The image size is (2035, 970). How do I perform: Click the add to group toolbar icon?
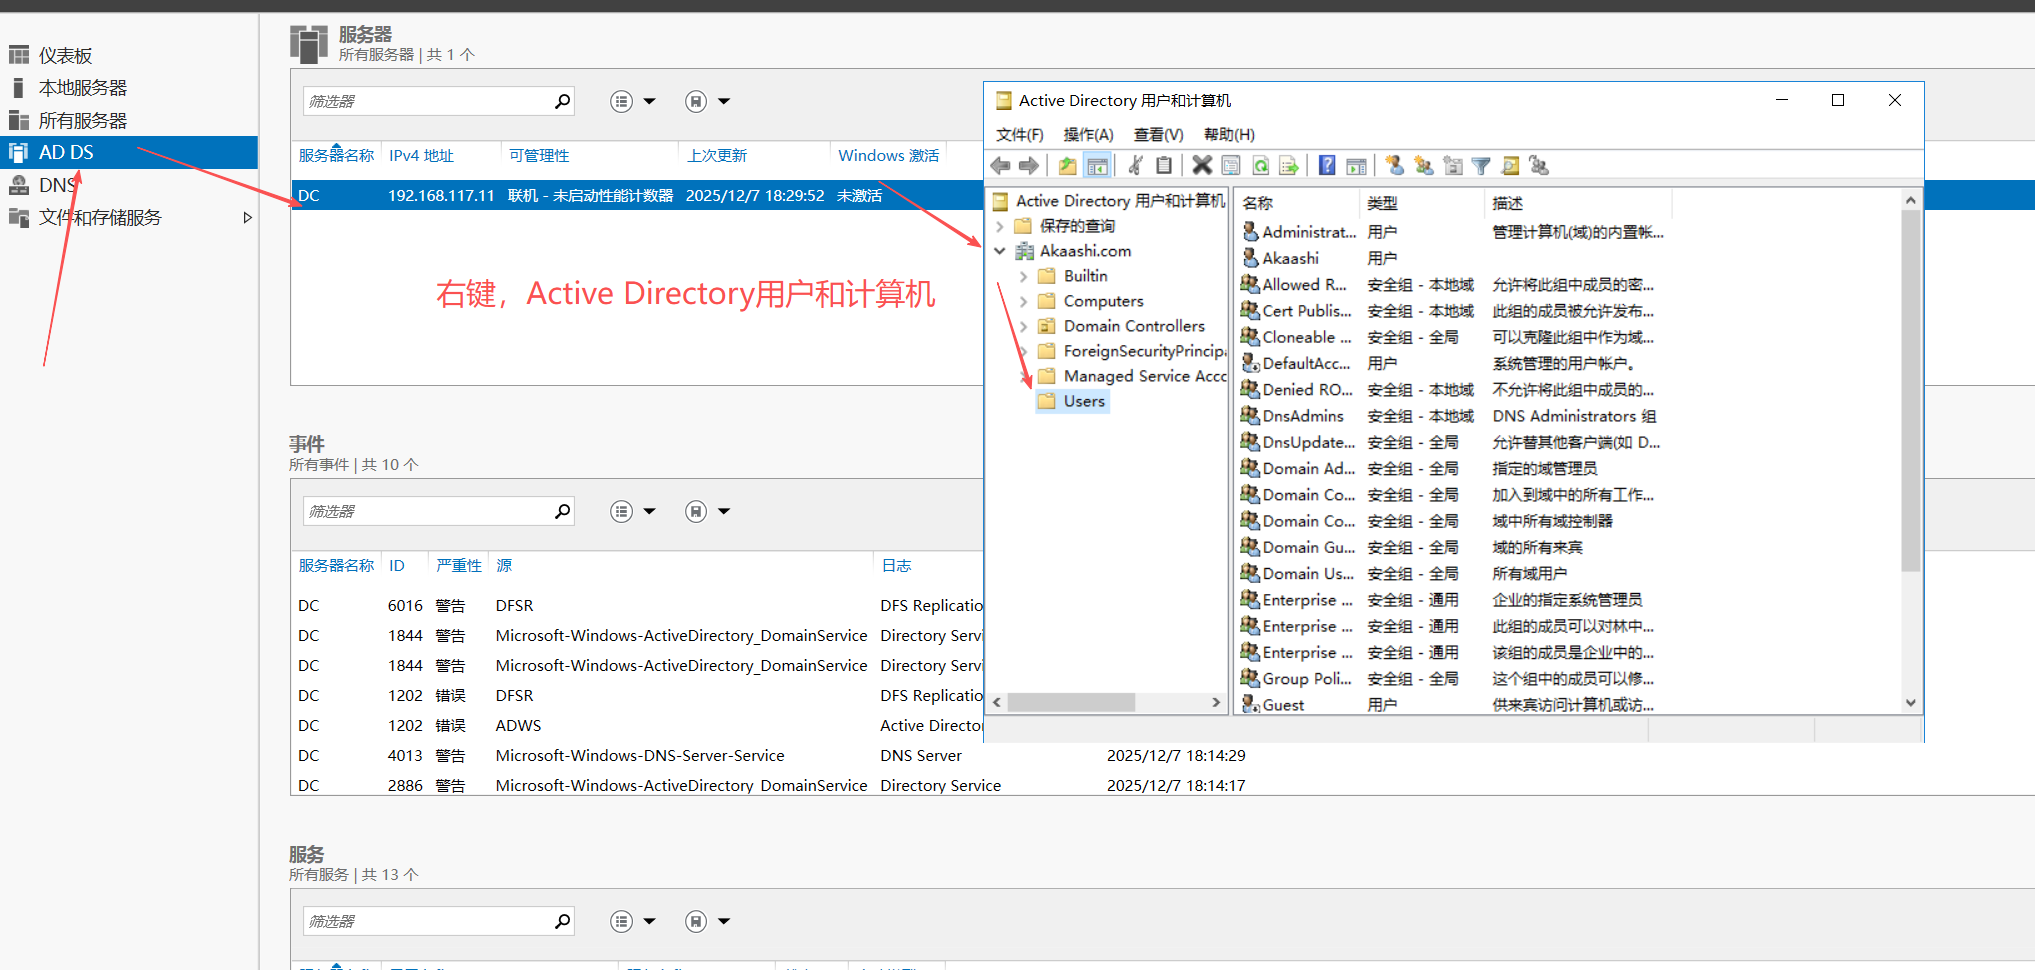point(1539,166)
